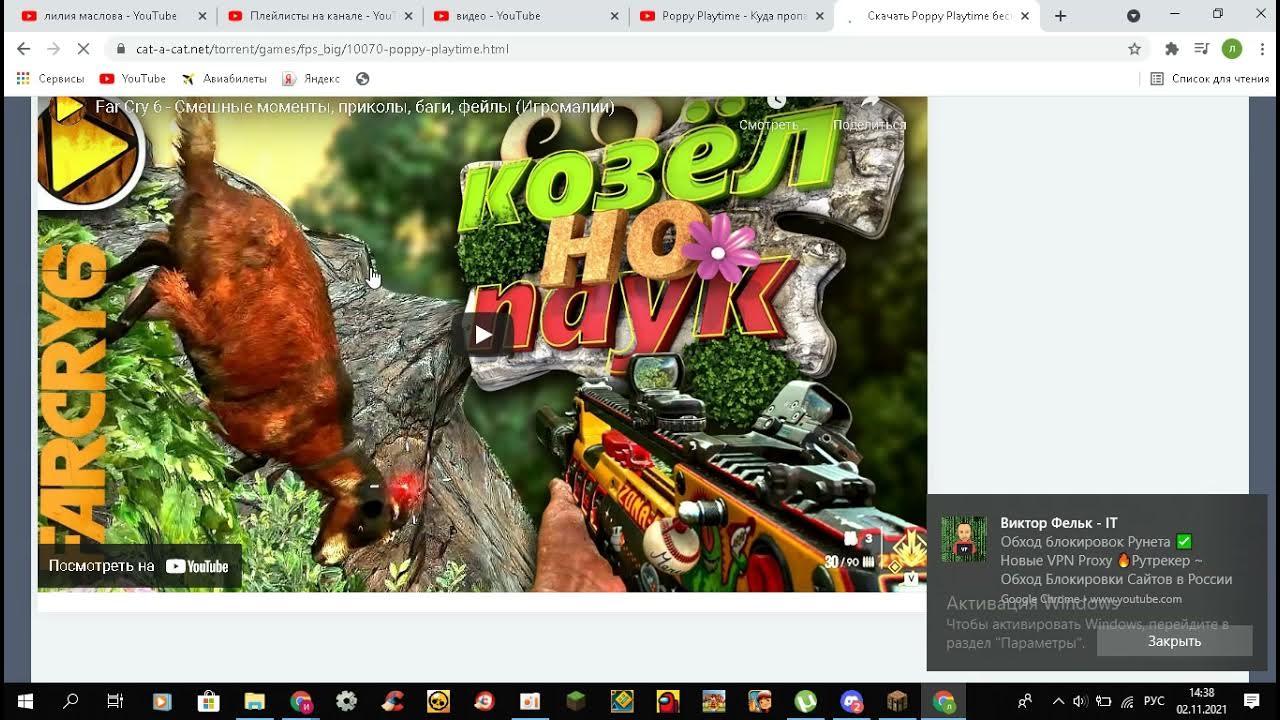1280x720 pixels.
Task: Click the notification sender avatar thumbnail
Action: click(964, 539)
